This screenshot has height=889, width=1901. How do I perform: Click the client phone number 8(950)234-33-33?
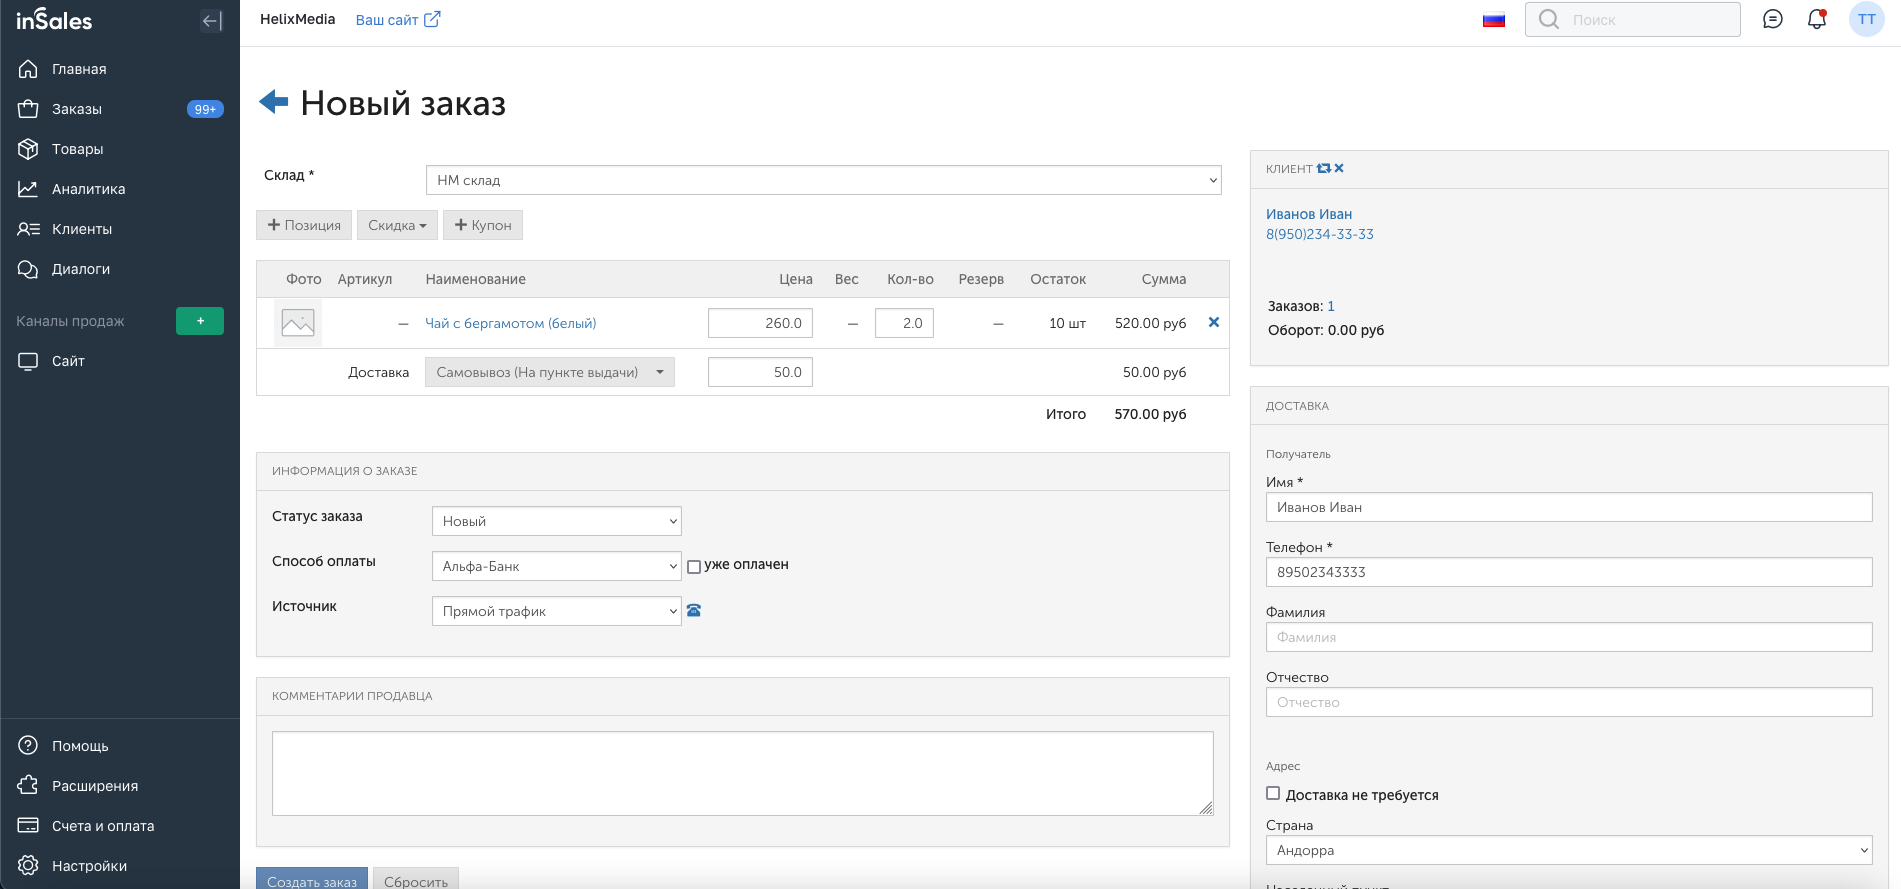1320,234
